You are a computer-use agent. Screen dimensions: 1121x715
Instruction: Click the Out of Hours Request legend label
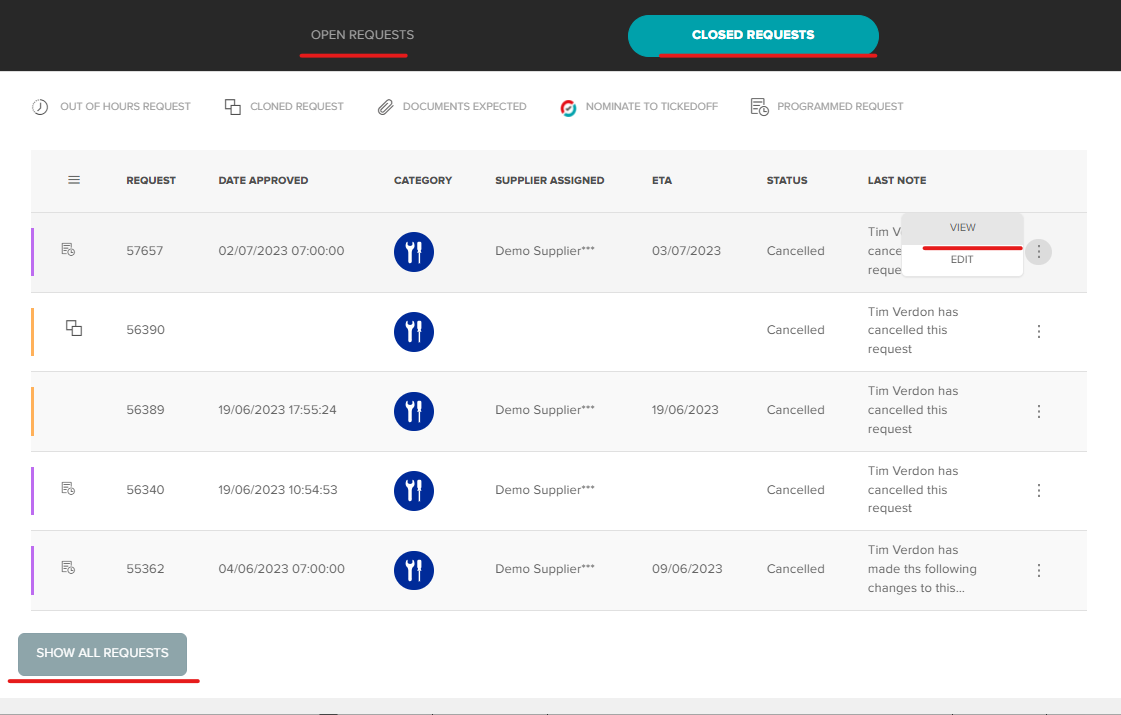125,107
